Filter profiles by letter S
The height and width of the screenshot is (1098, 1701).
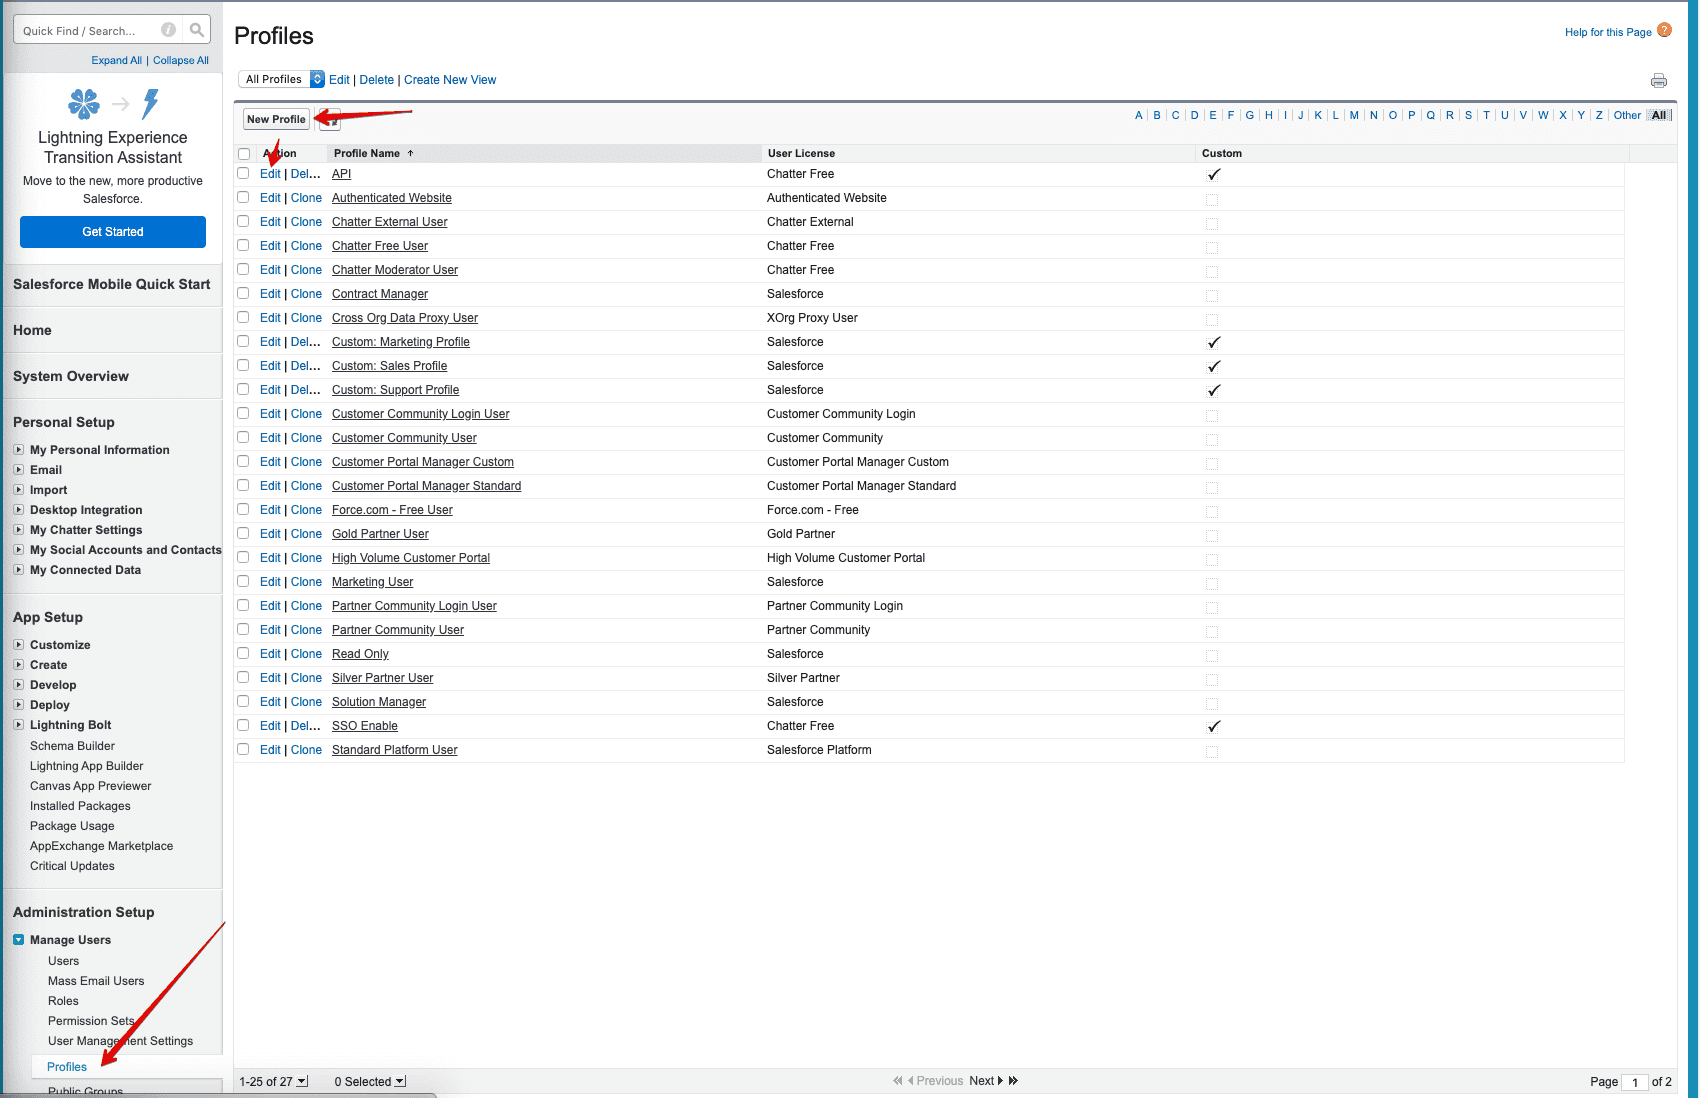[1468, 115]
